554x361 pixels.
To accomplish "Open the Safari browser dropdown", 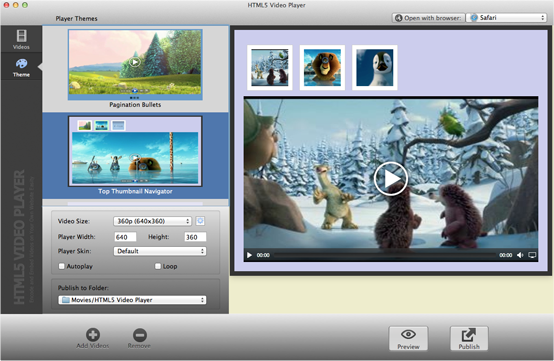I will click(x=506, y=18).
